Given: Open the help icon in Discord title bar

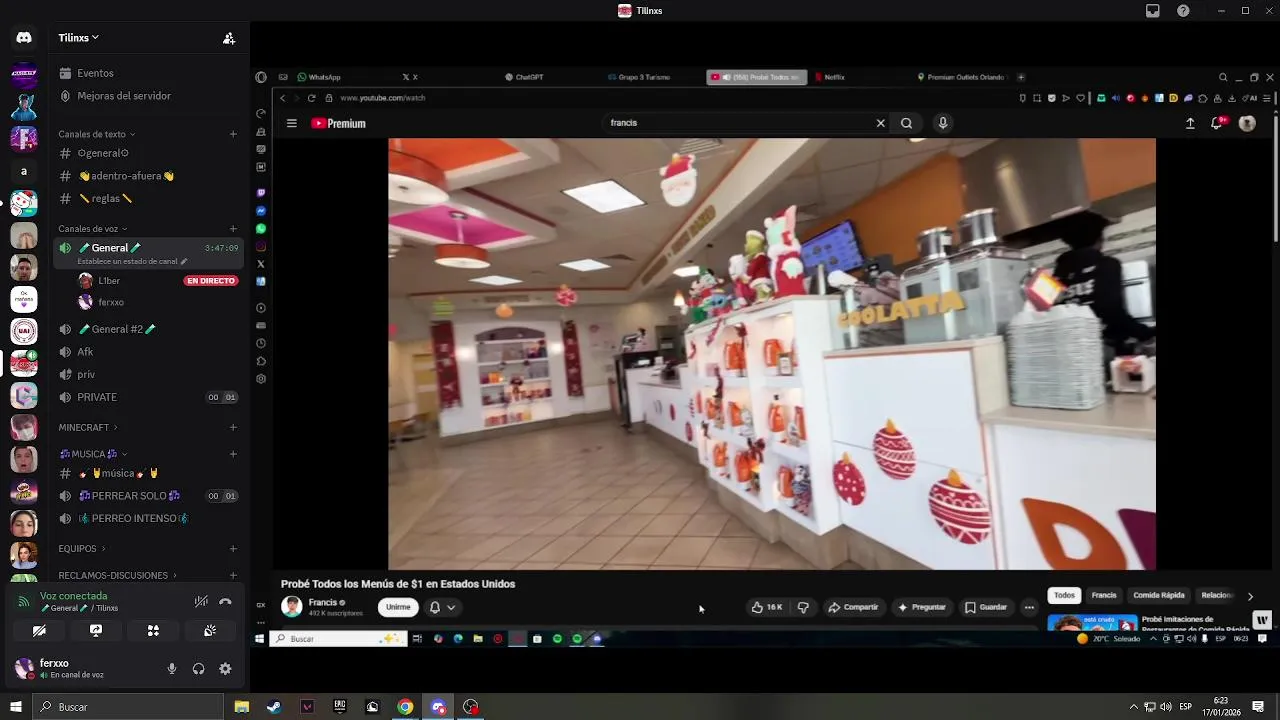Looking at the screenshot, I should tap(1184, 11).
